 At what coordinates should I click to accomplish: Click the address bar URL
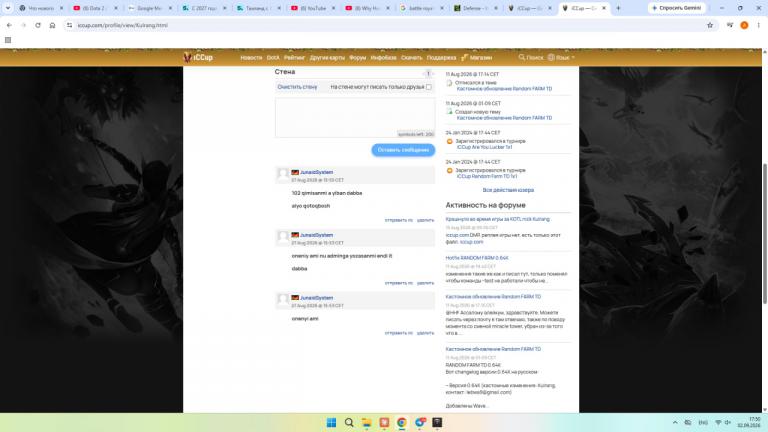point(122,25)
